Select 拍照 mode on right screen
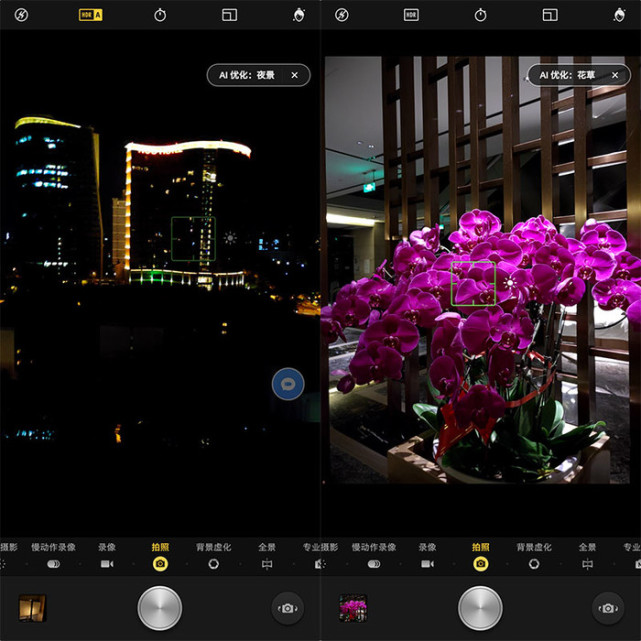641x641 pixels. tap(481, 547)
